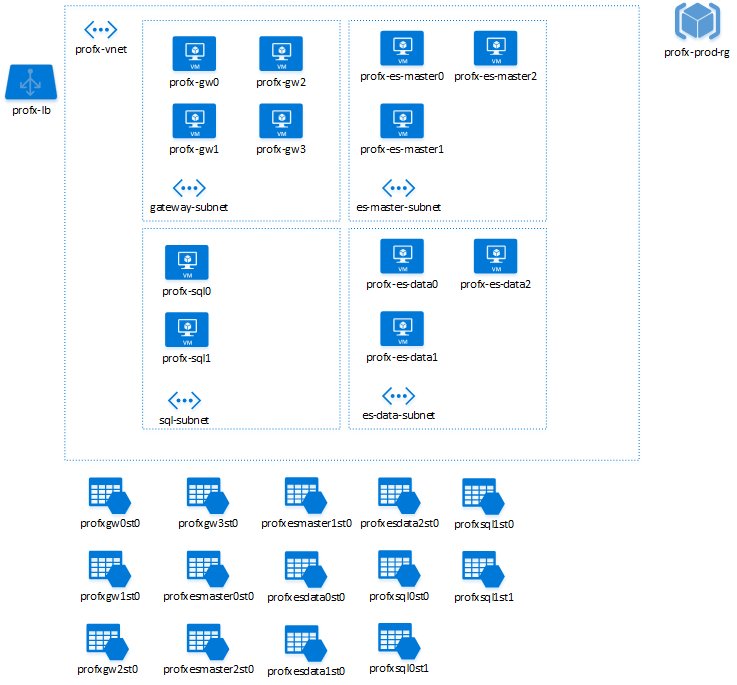
Task: Select the profxsql0st1 storage icon
Action: (x=399, y=641)
